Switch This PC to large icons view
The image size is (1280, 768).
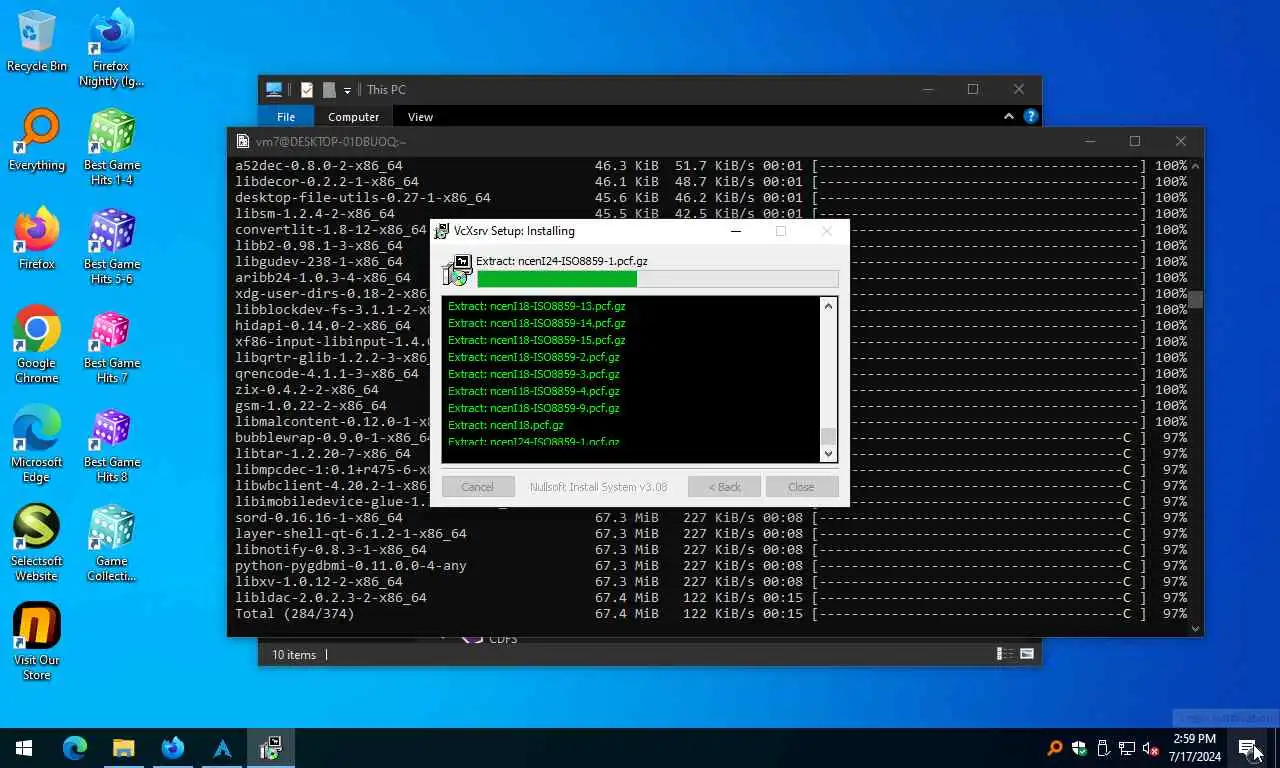(1026, 654)
